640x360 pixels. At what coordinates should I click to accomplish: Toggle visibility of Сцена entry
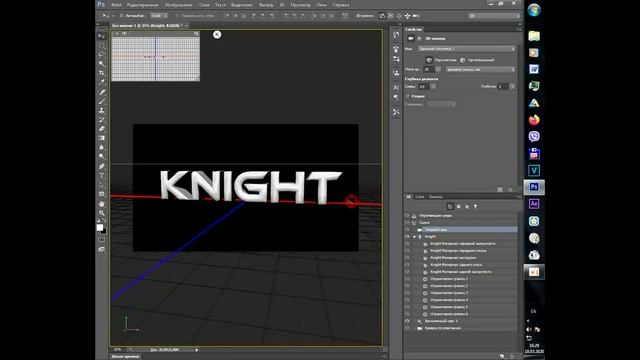[x=407, y=222]
